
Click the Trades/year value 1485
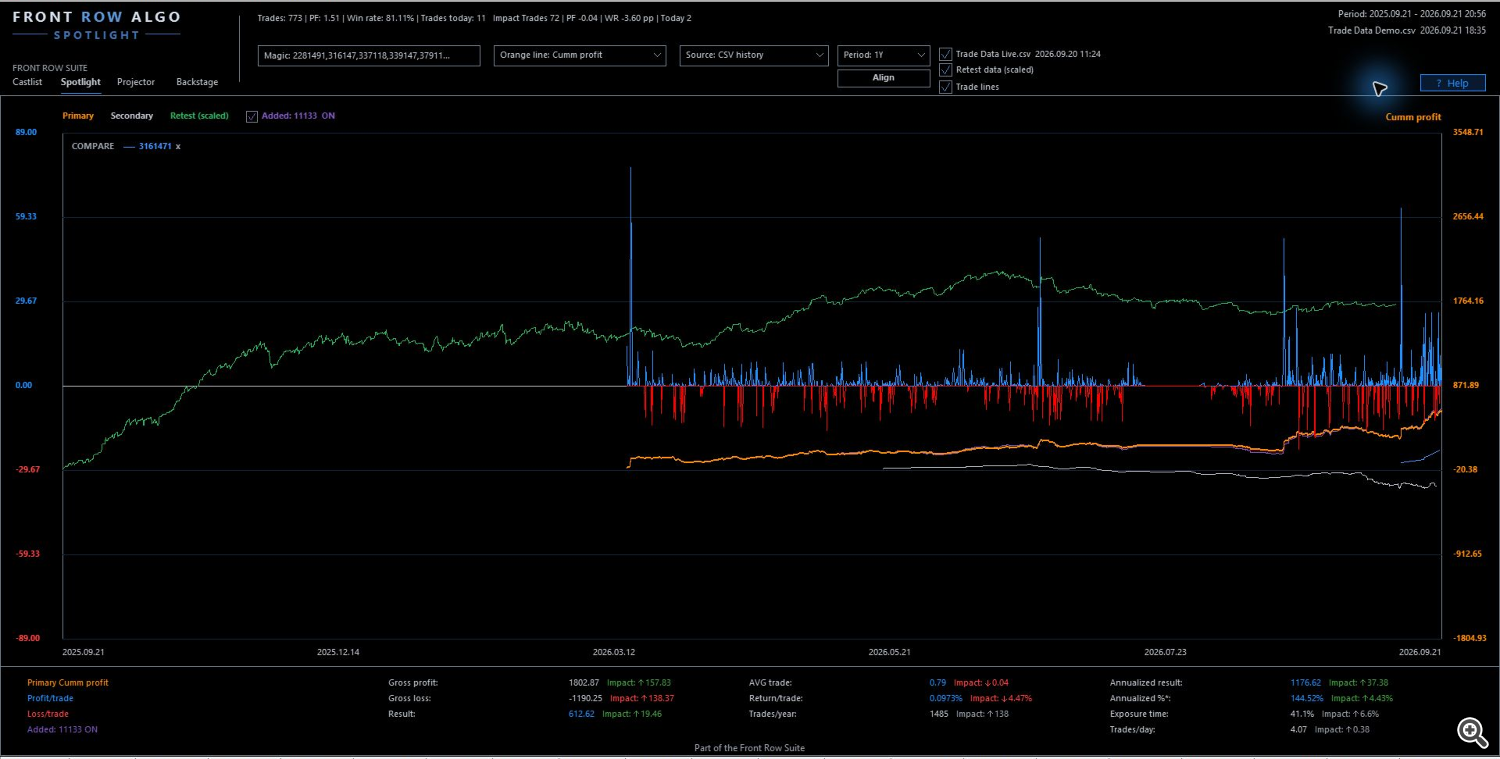[939, 714]
